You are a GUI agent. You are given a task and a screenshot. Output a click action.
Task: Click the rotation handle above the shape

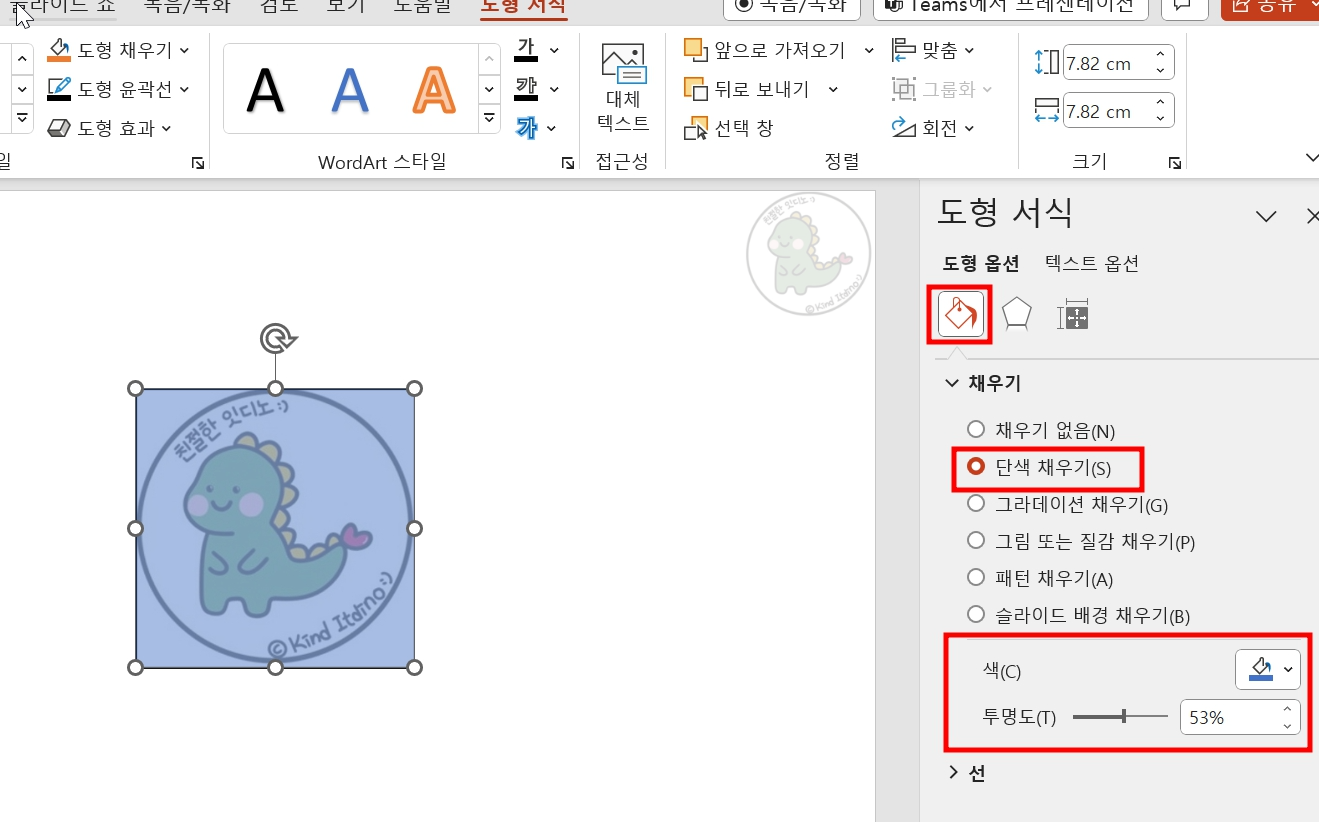pyautogui.click(x=276, y=339)
